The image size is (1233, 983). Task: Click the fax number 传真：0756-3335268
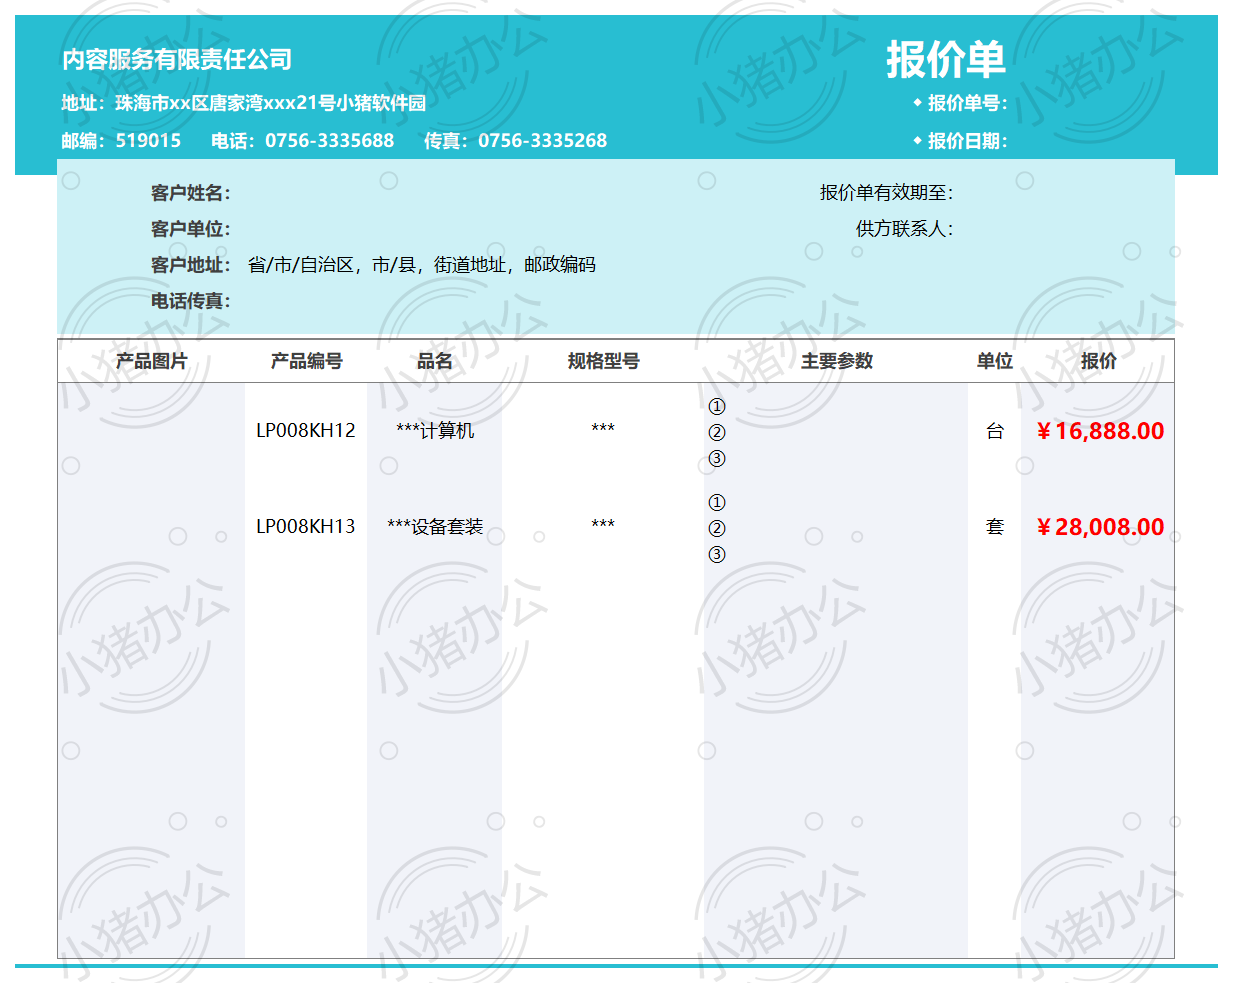coord(515,141)
